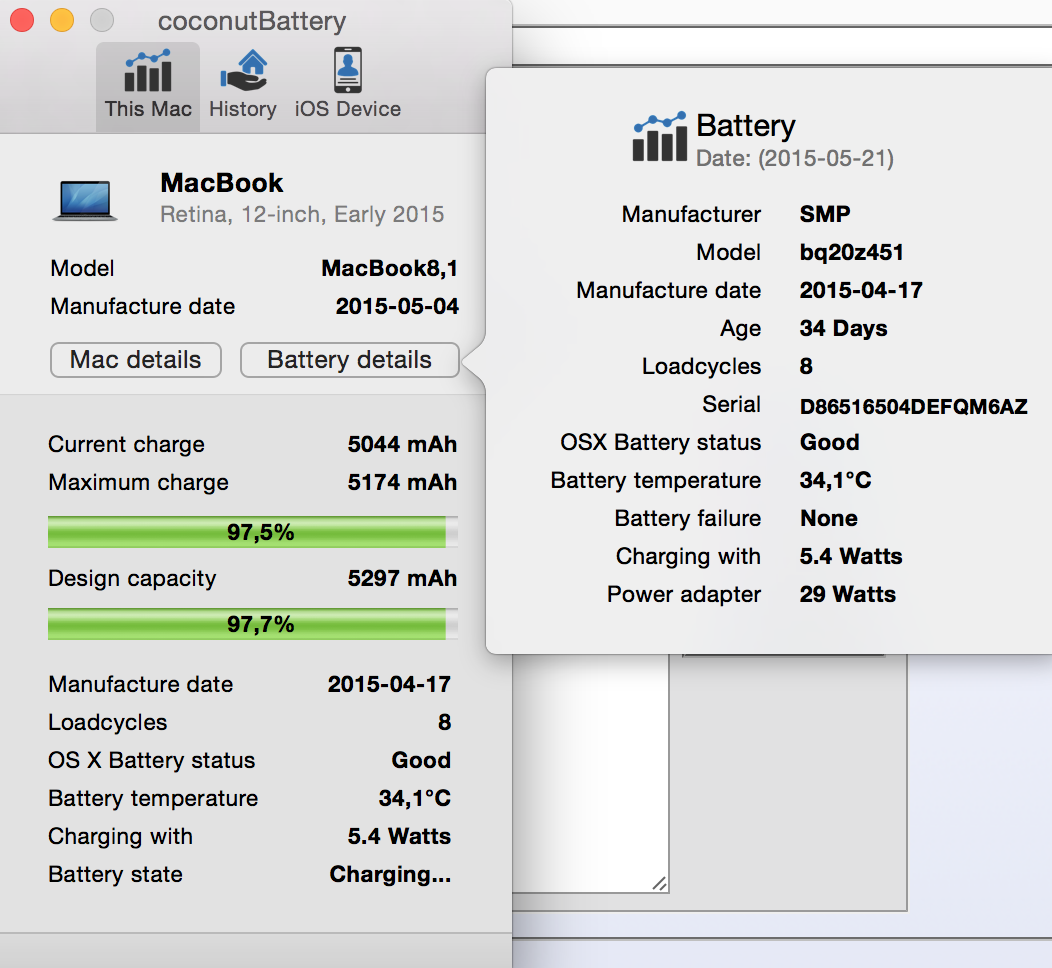Switch to iOS Device phone icon
Image resolution: width=1052 pixels, height=968 pixels.
click(348, 70)
